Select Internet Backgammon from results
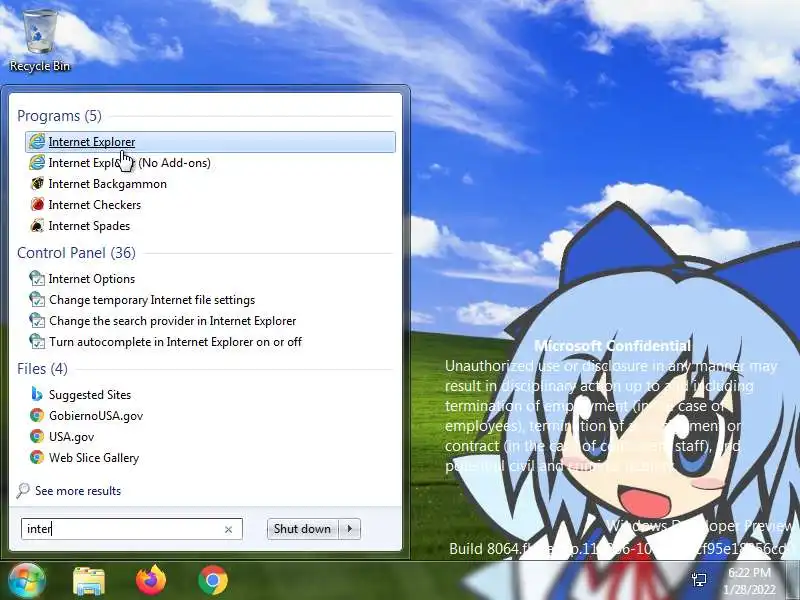800x600 pixels. coord(108,184)
